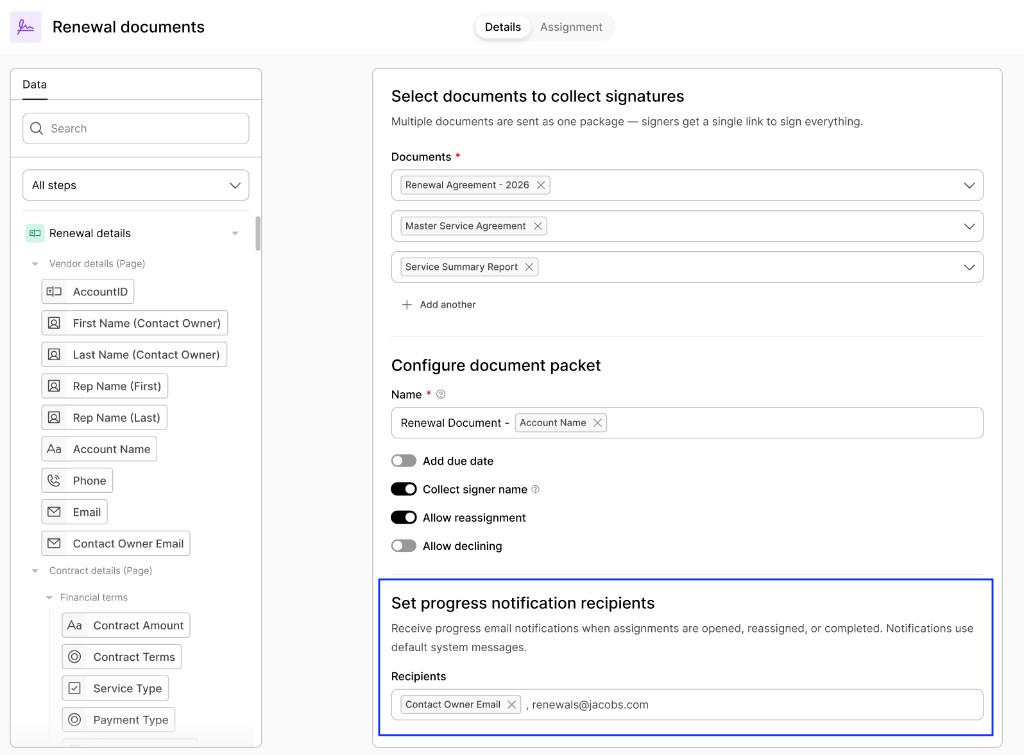Remove the Service Summary Report tag
The width and height of the screenshot is (1024, 755).
pyautogui.click(x=529, y=267)
